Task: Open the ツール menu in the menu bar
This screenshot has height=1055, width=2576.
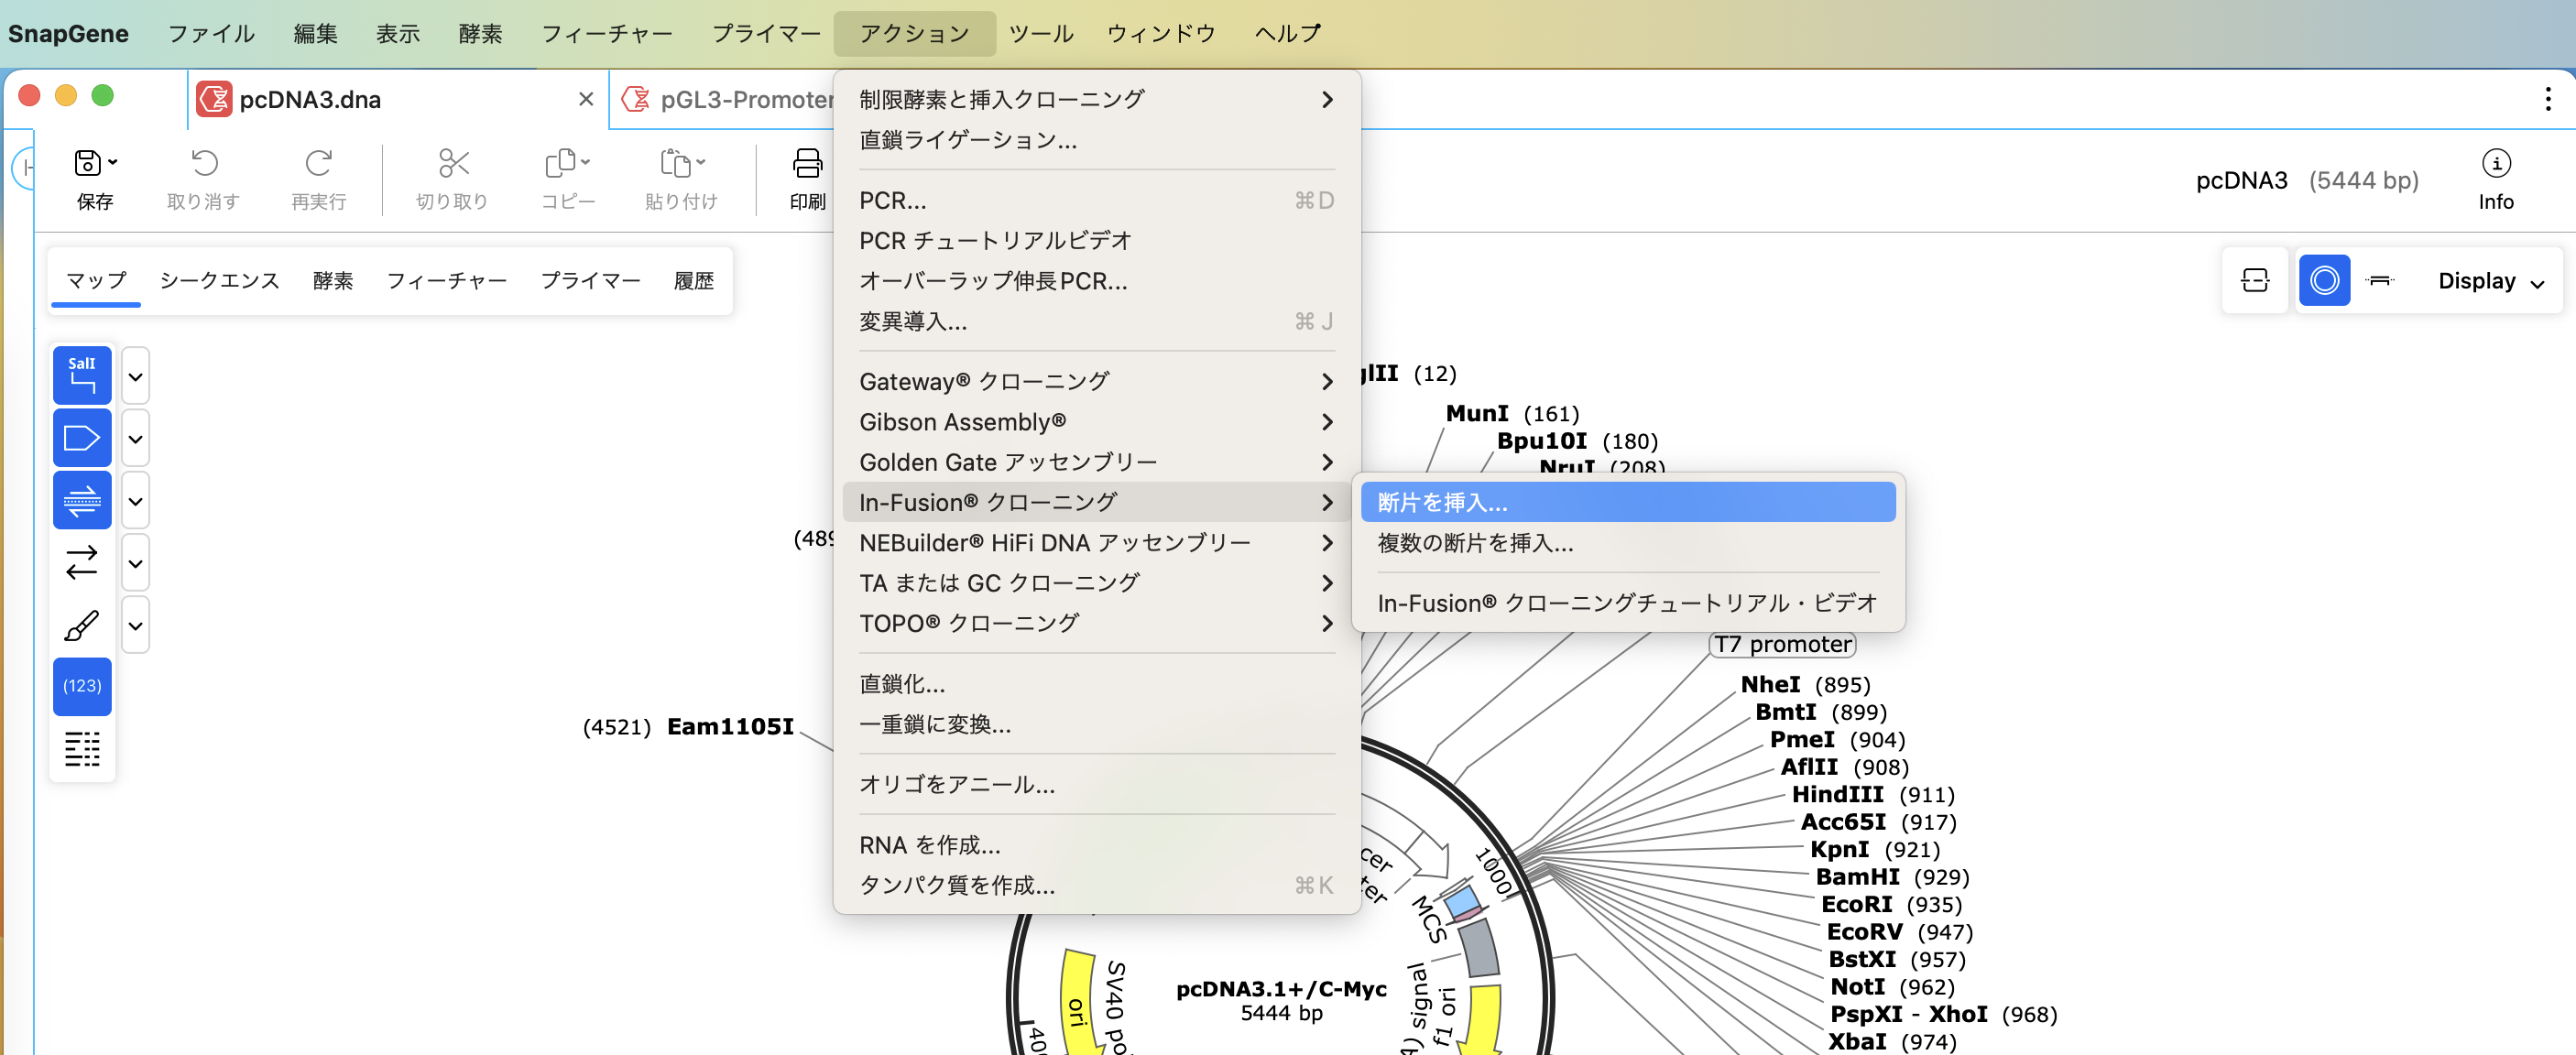Action: point(1041,33)
